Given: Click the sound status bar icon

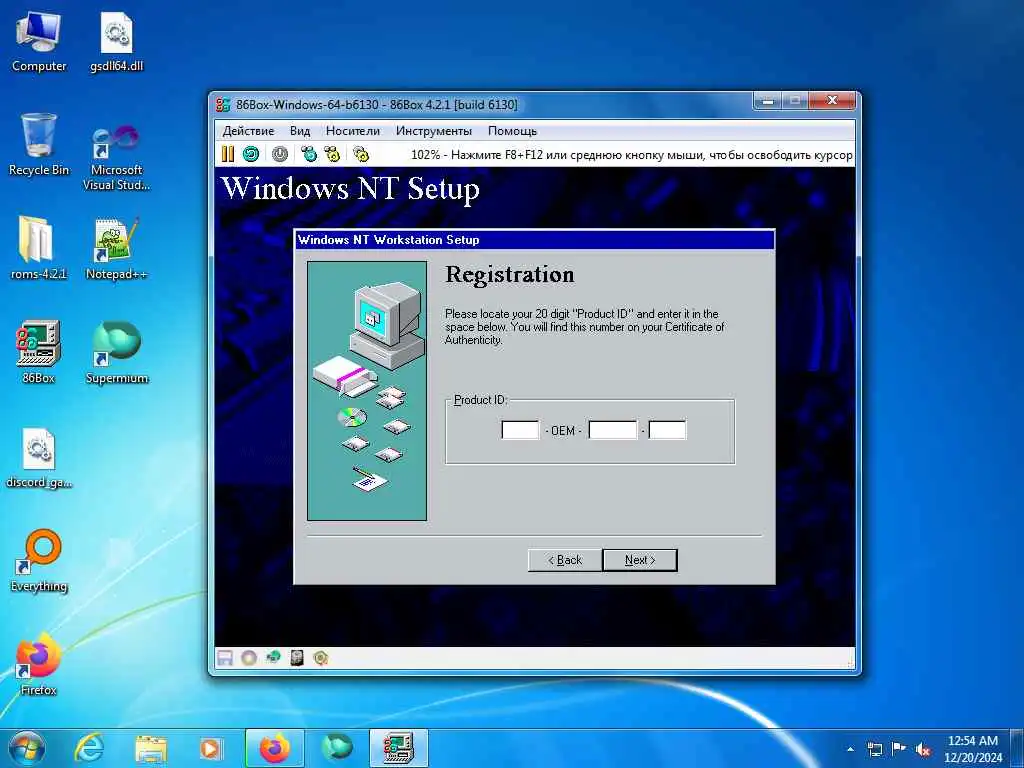Looking at the screenshot, I should click(321, 658).
